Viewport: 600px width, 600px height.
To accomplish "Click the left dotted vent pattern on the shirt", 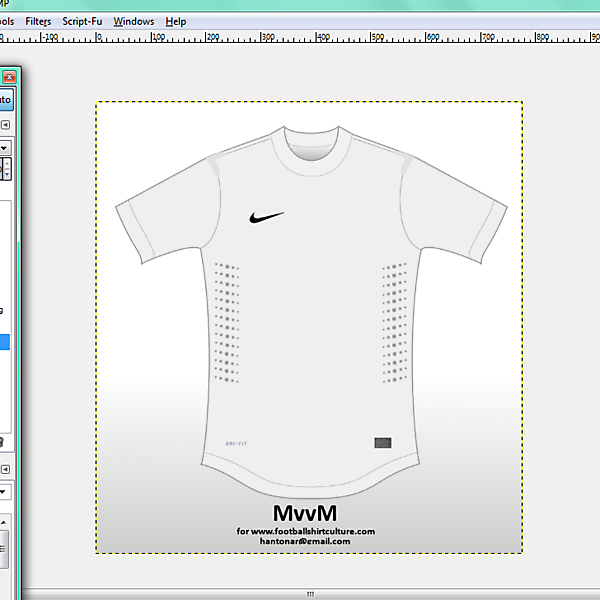I will coord(227,322).
